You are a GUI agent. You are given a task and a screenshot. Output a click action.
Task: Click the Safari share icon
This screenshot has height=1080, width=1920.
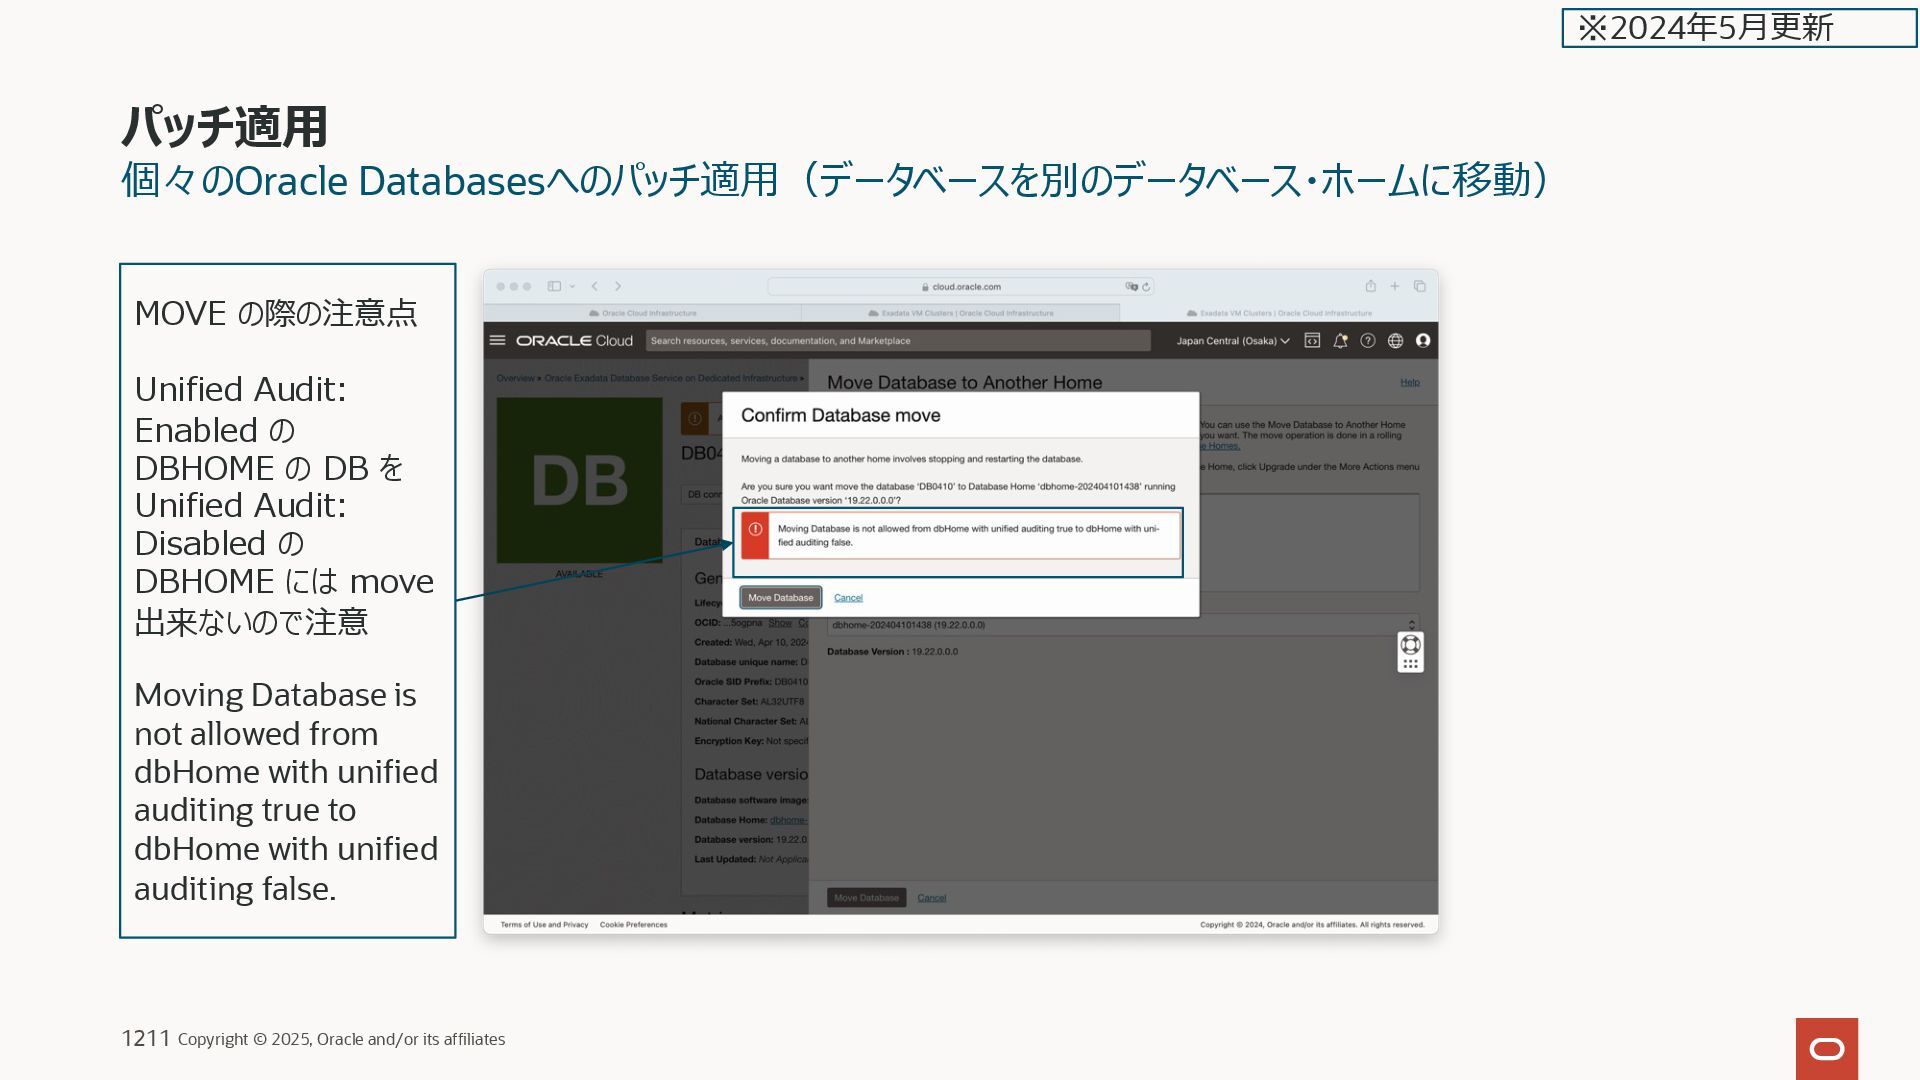pos(1370,286)
